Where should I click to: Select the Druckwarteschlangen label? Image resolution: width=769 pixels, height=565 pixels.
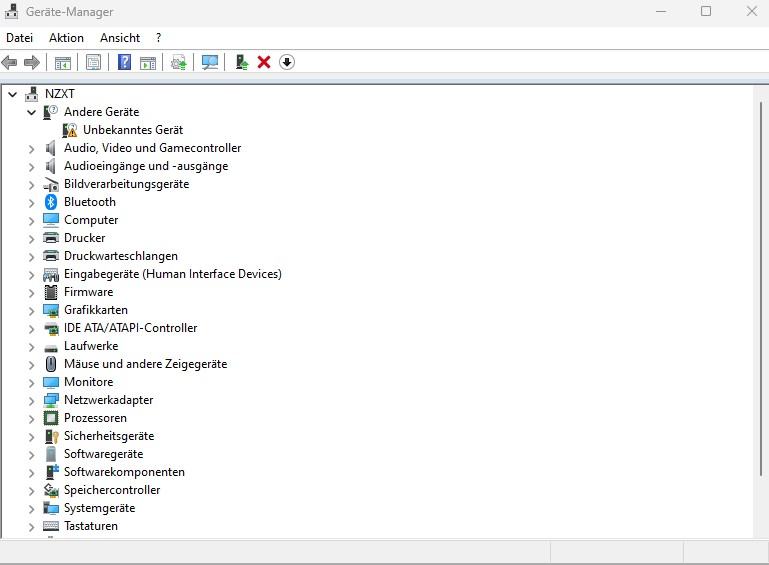(121, 256)
